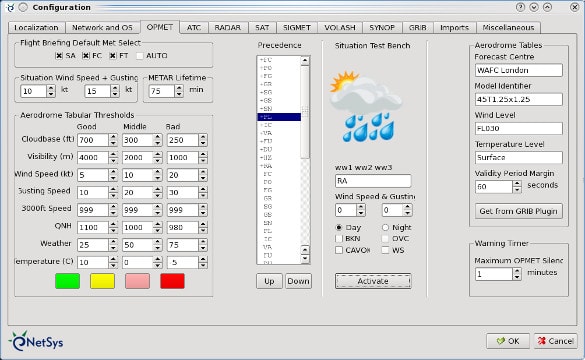Enable the AUTO checkbox
Screen dimensions: 585x360
point(140,56)
